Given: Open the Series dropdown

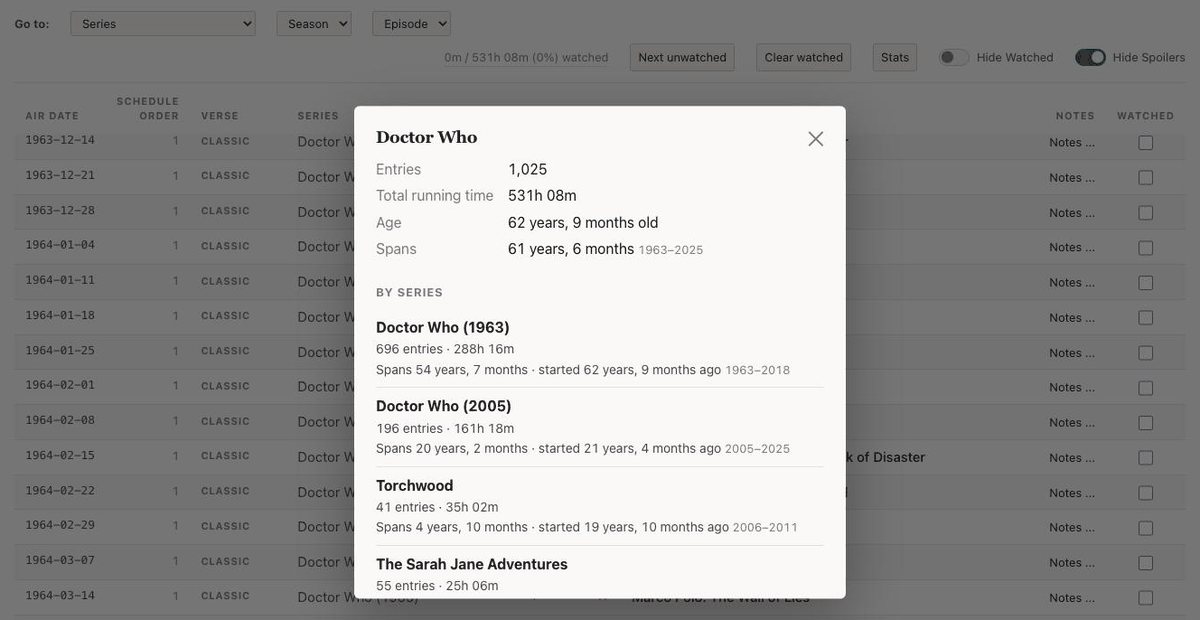Looking at the screenshot, I should [x=163, y=24].
